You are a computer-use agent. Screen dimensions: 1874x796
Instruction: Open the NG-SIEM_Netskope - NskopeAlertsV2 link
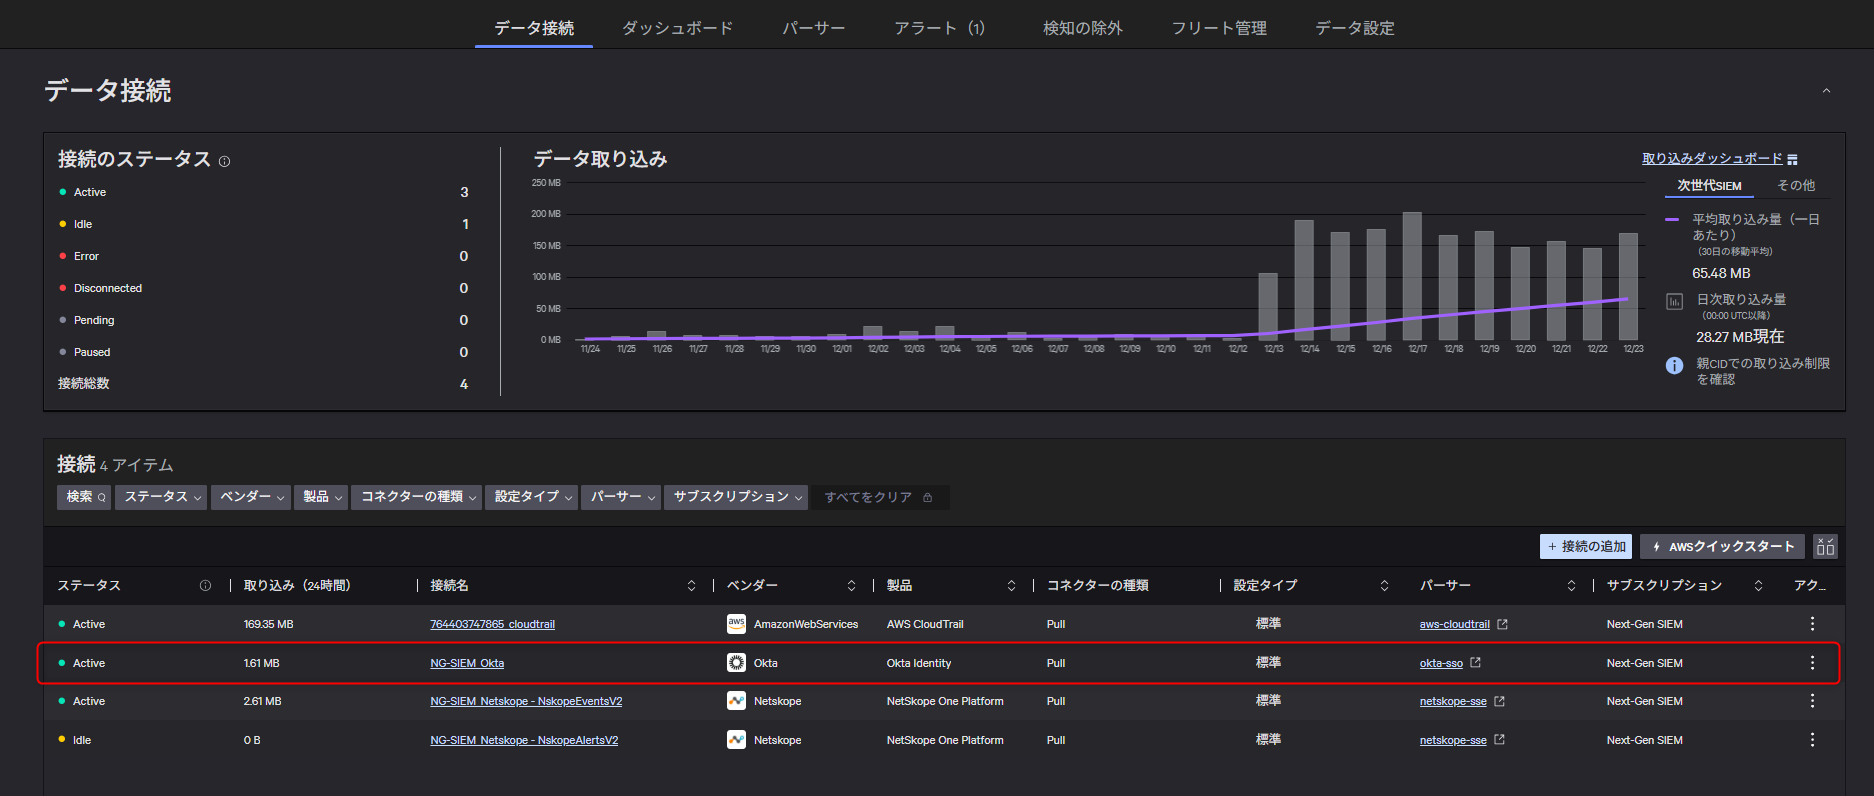coord(524,741)
